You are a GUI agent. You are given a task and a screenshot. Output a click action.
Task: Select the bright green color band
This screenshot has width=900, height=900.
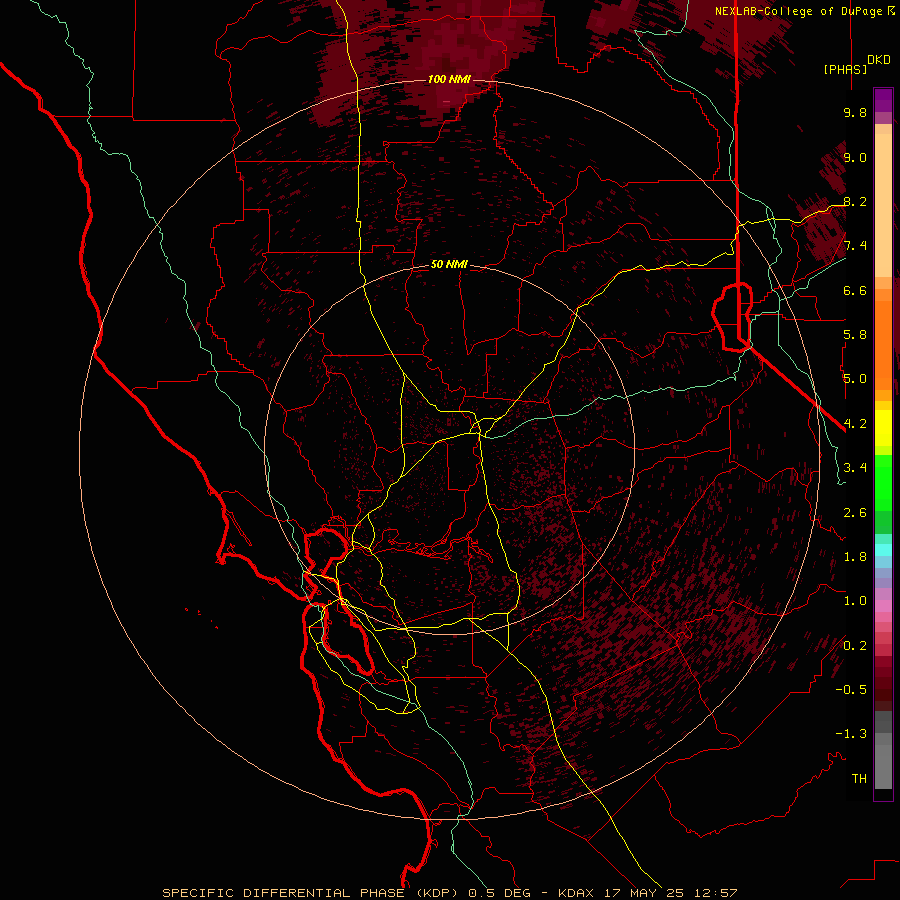[883, 482]
